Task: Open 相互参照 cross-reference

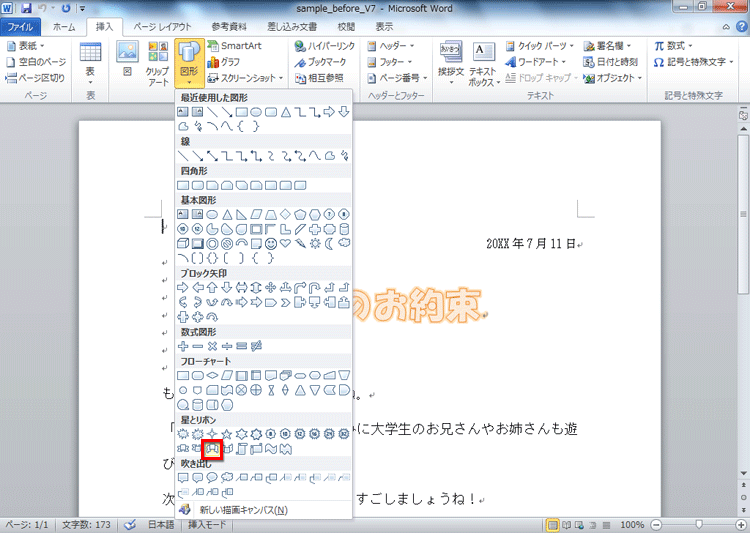Action: tap(319, 78)
